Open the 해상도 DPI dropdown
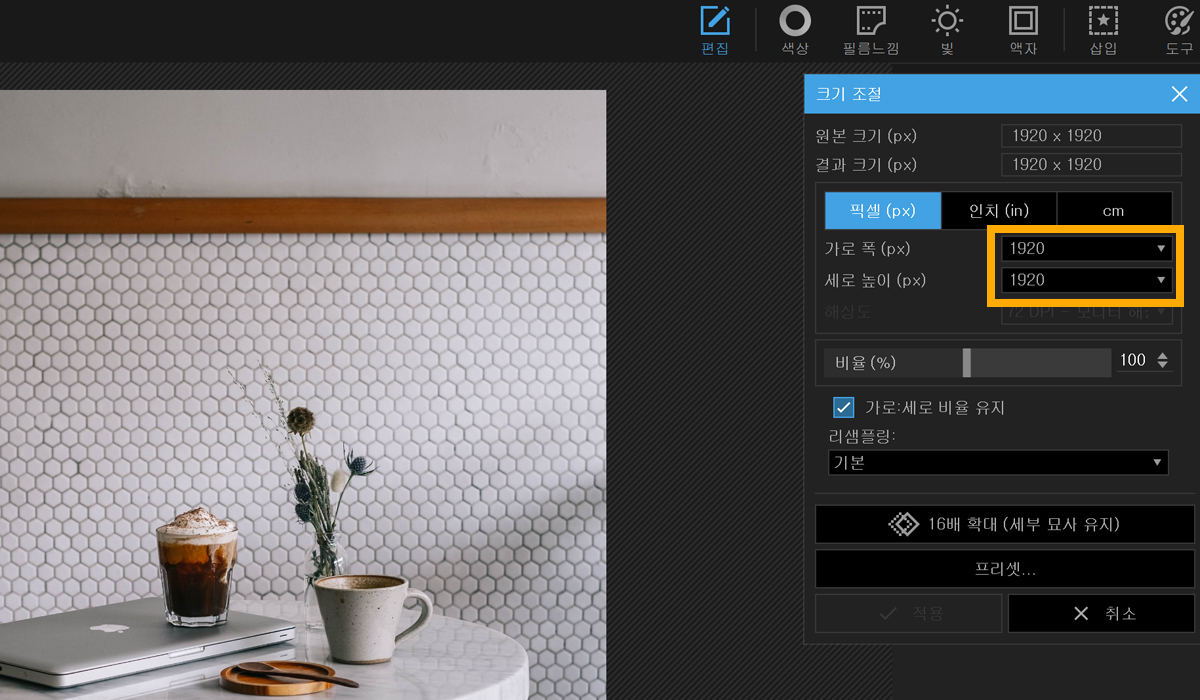 [x=1087, y=312]
